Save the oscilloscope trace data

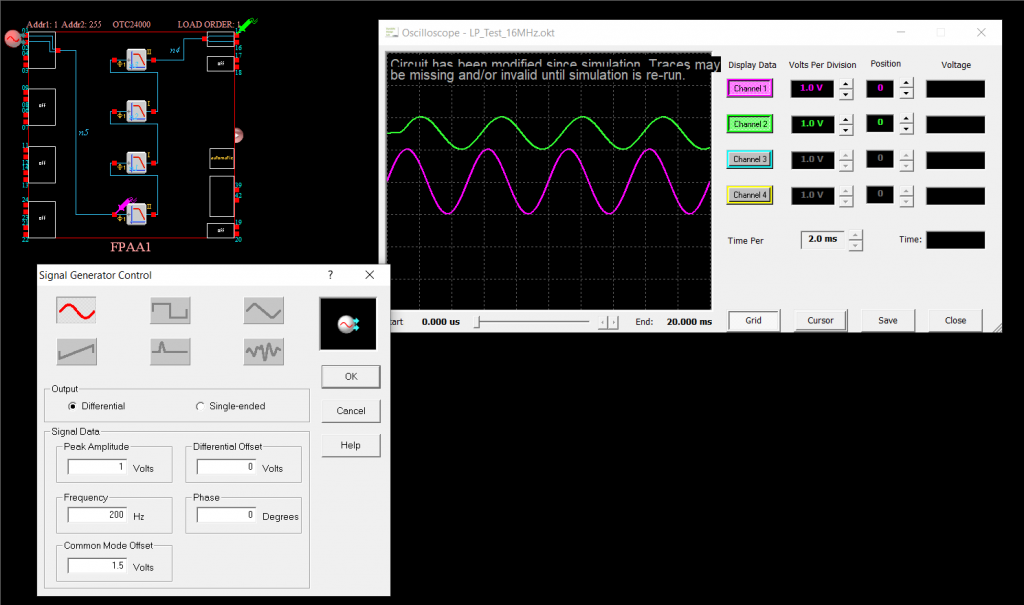[x=887, y=321]
